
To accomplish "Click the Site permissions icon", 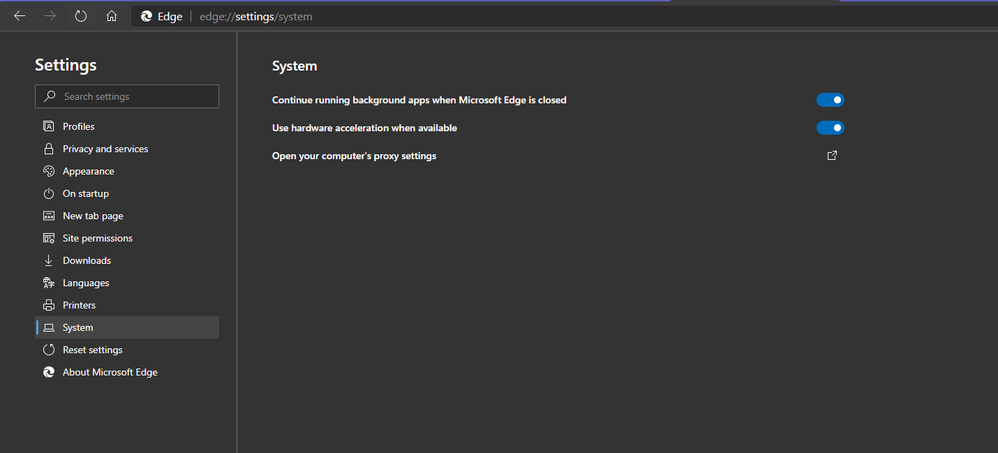I will point(48,238).
